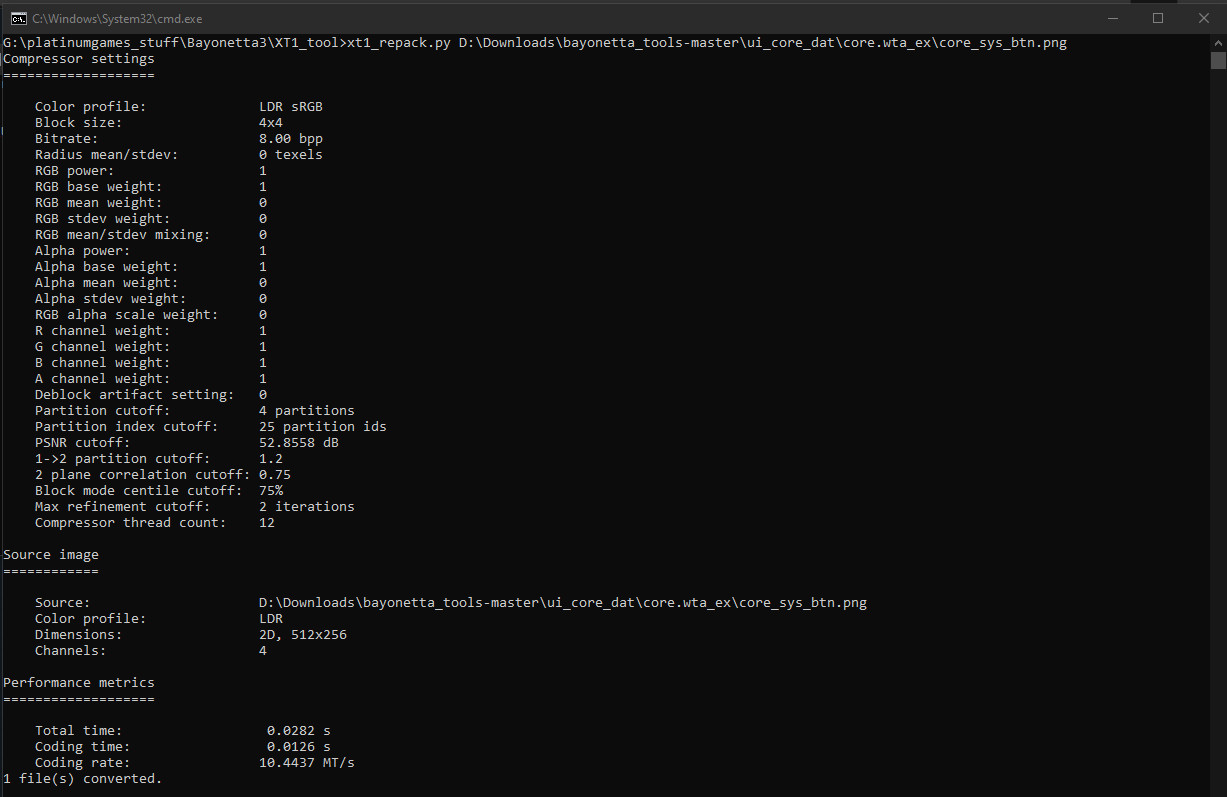Click the '1->2 partition cutoff:' label
The image size is (1227, 797).
click(123, 459)
